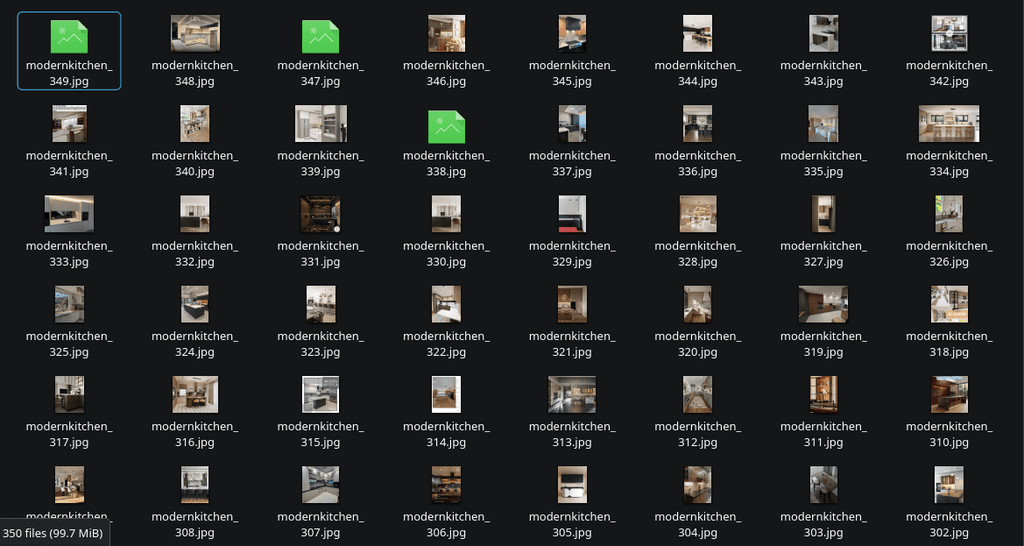Click the file name label modernkitchen_348.jpg
Viewport: 1024px width, 546px height.
(x=195, y=73)
